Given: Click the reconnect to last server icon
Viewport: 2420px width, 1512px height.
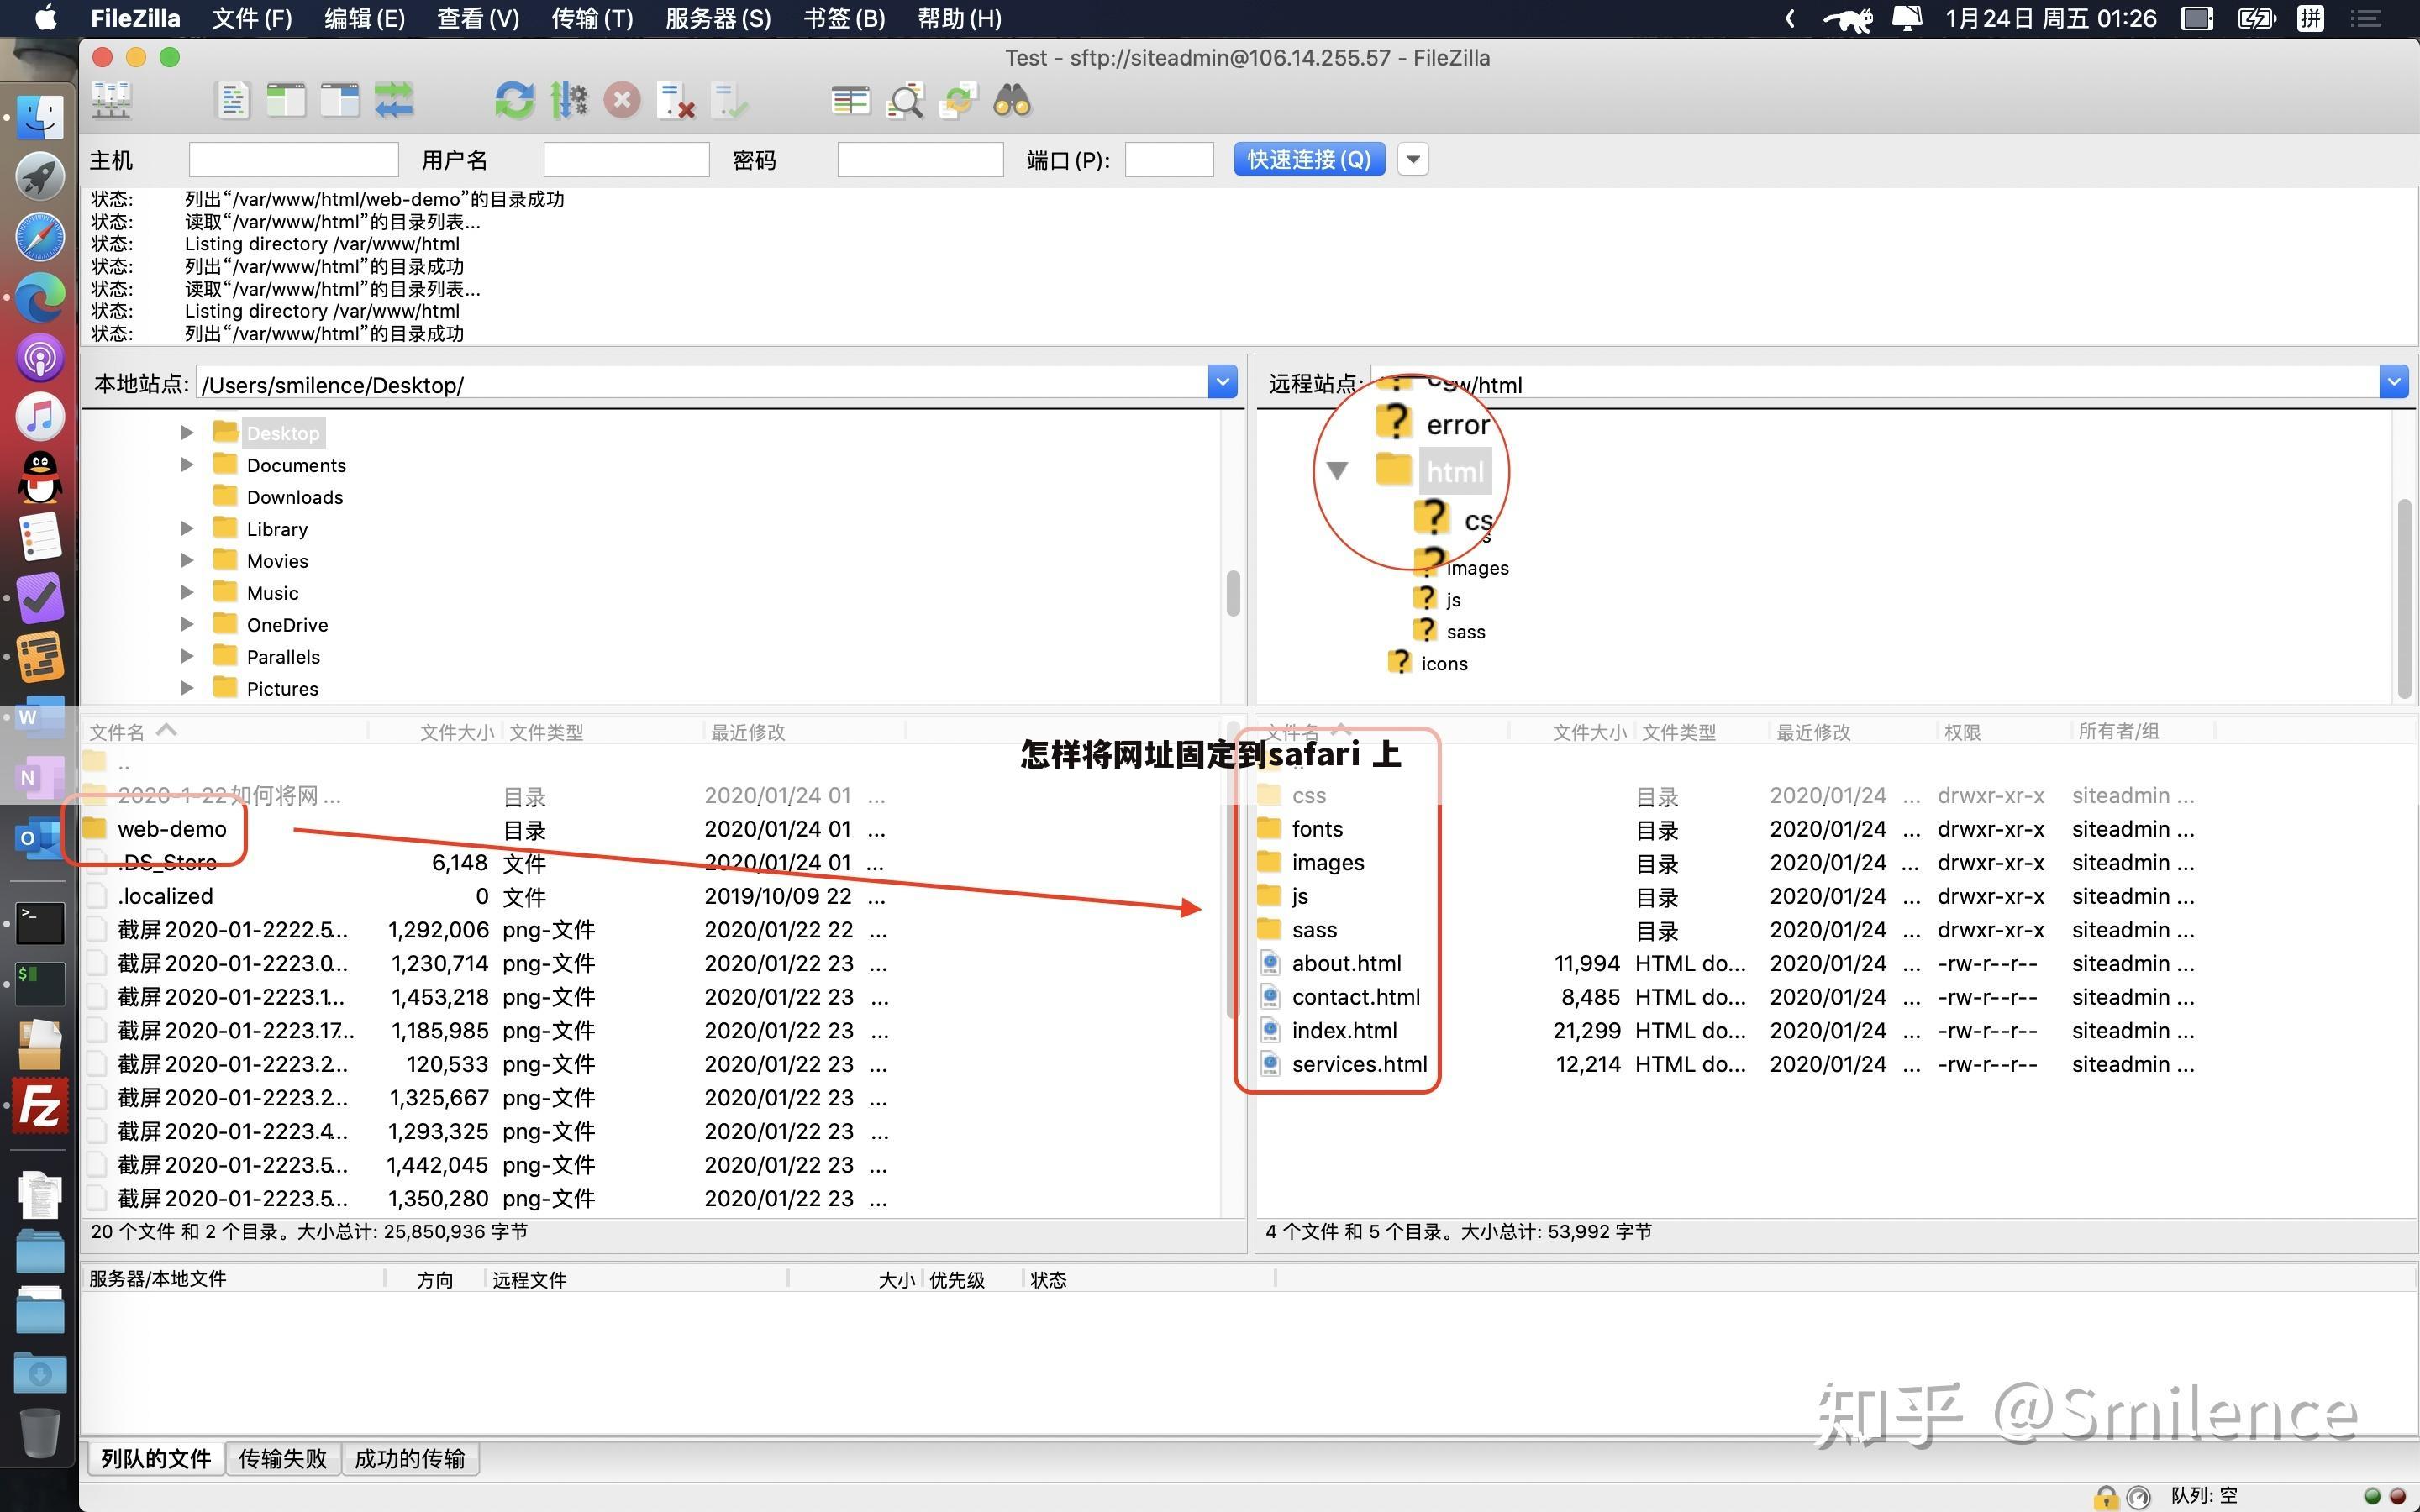Looking at the screenshot, I should [730, 101].
